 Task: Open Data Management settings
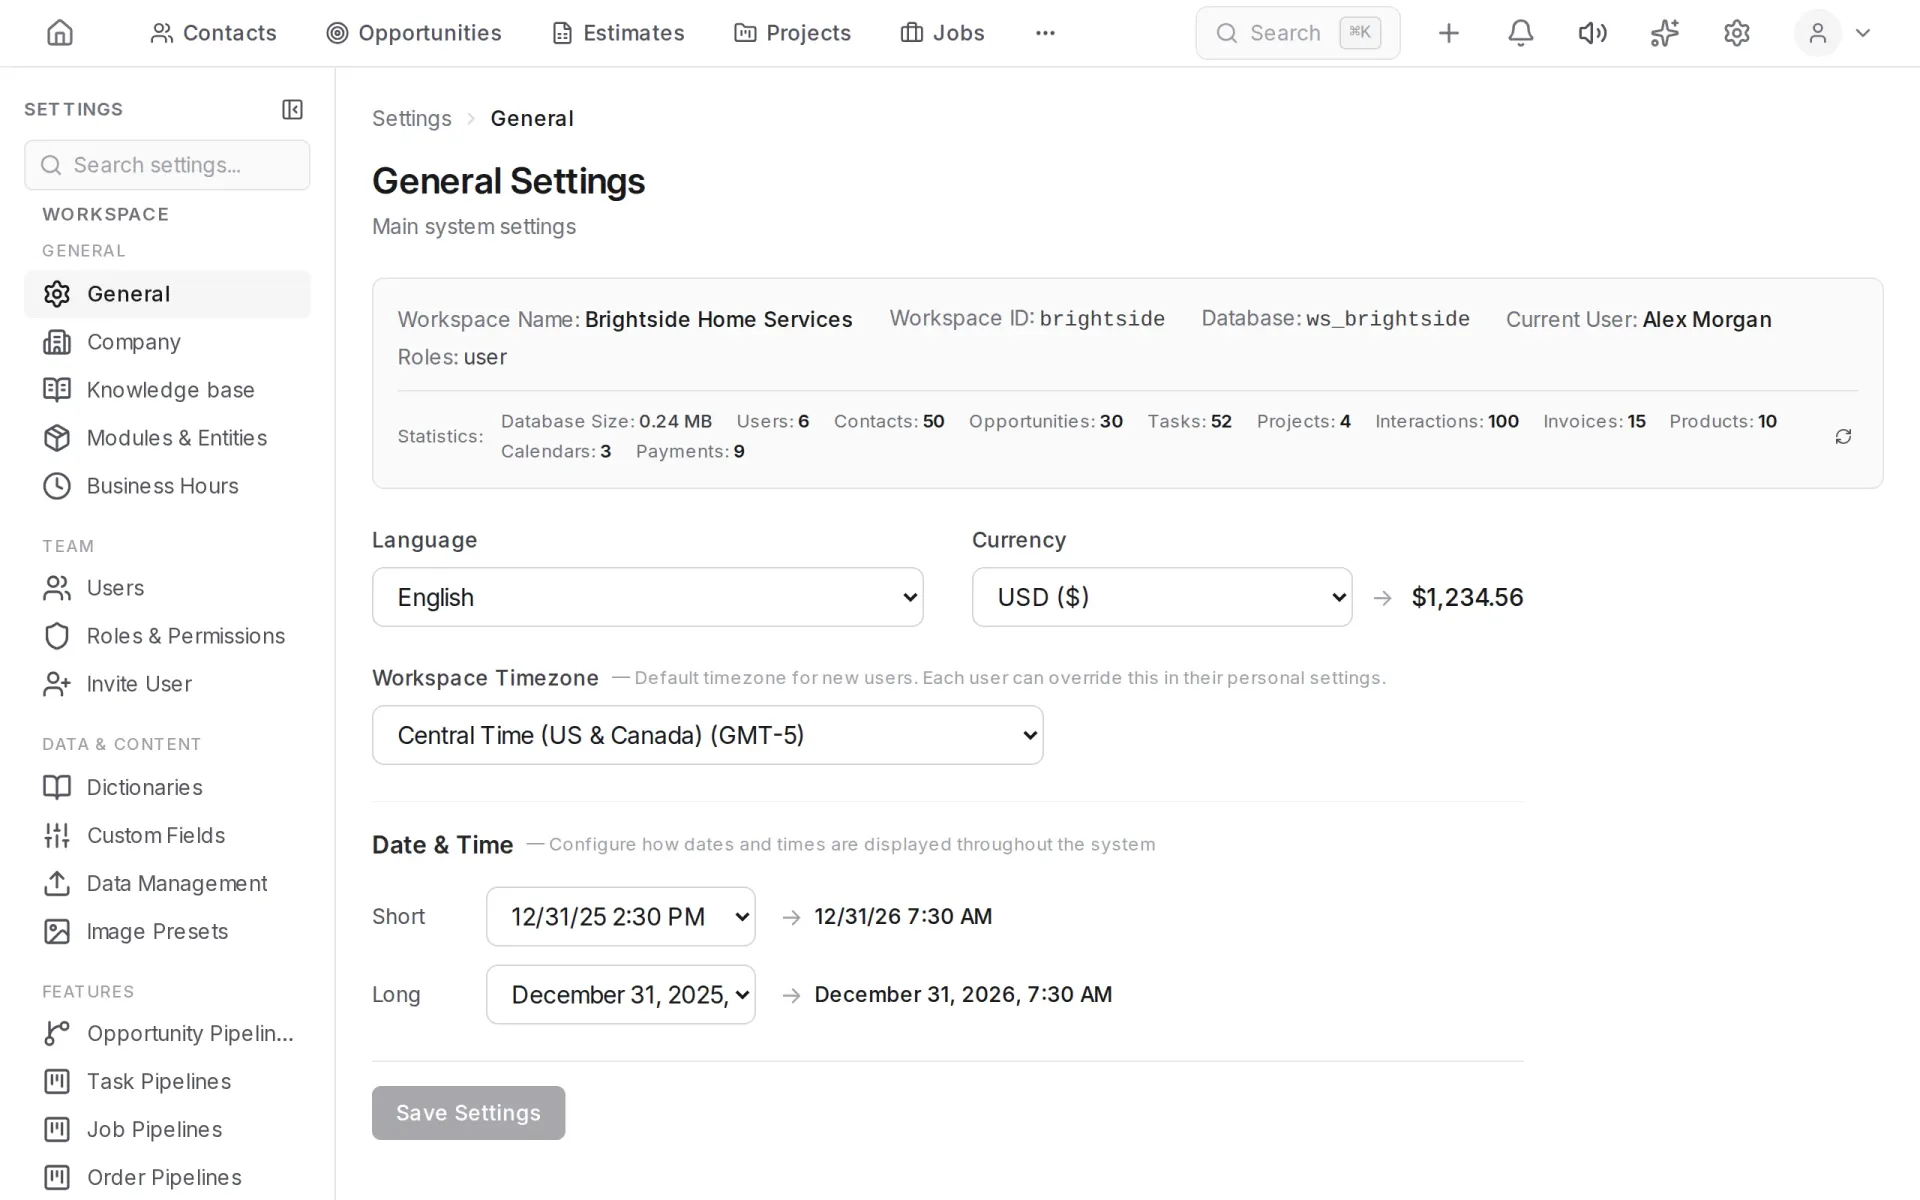coord(167,883)
